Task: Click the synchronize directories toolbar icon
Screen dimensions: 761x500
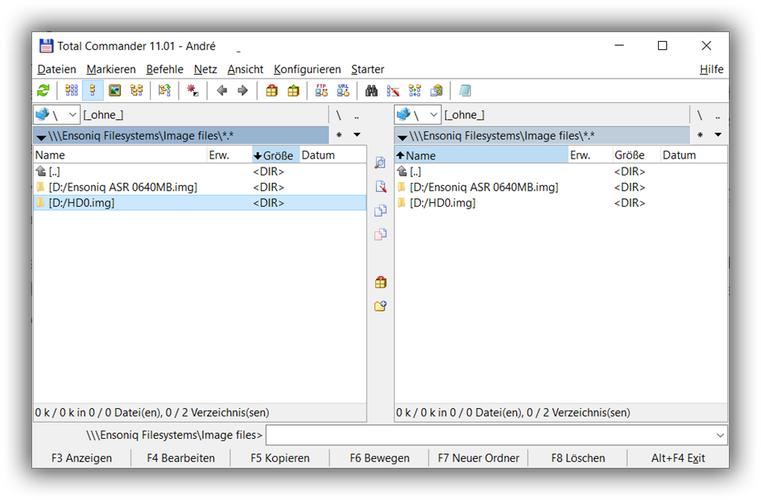Action: click(x=415, y=90)
